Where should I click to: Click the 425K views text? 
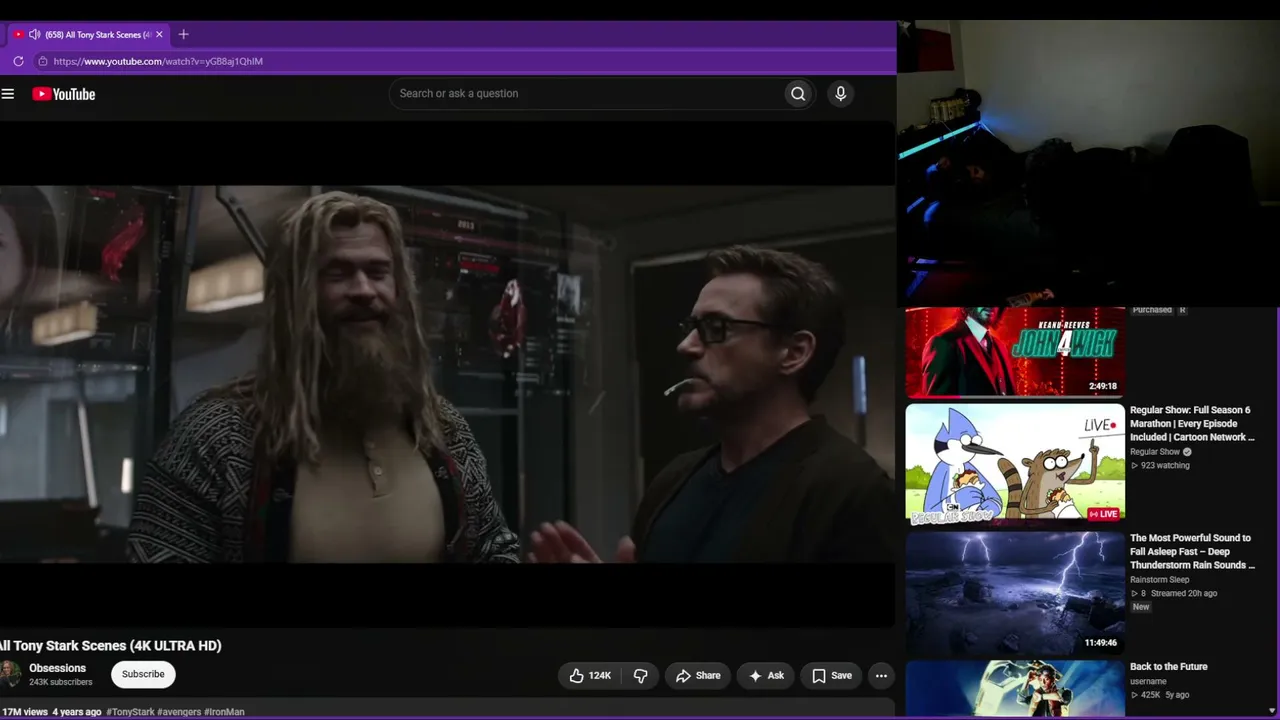coord(1151,695)
